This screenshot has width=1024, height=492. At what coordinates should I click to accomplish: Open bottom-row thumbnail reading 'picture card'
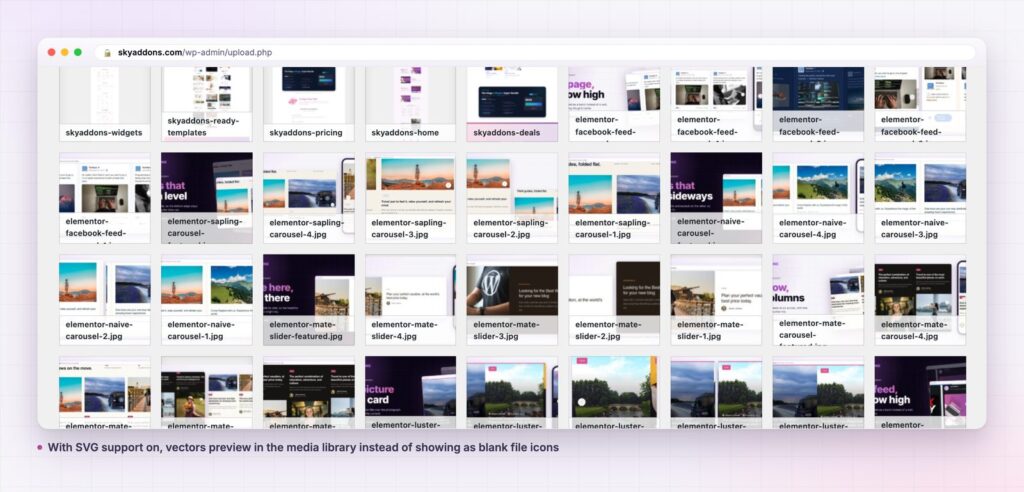point(411,392)
